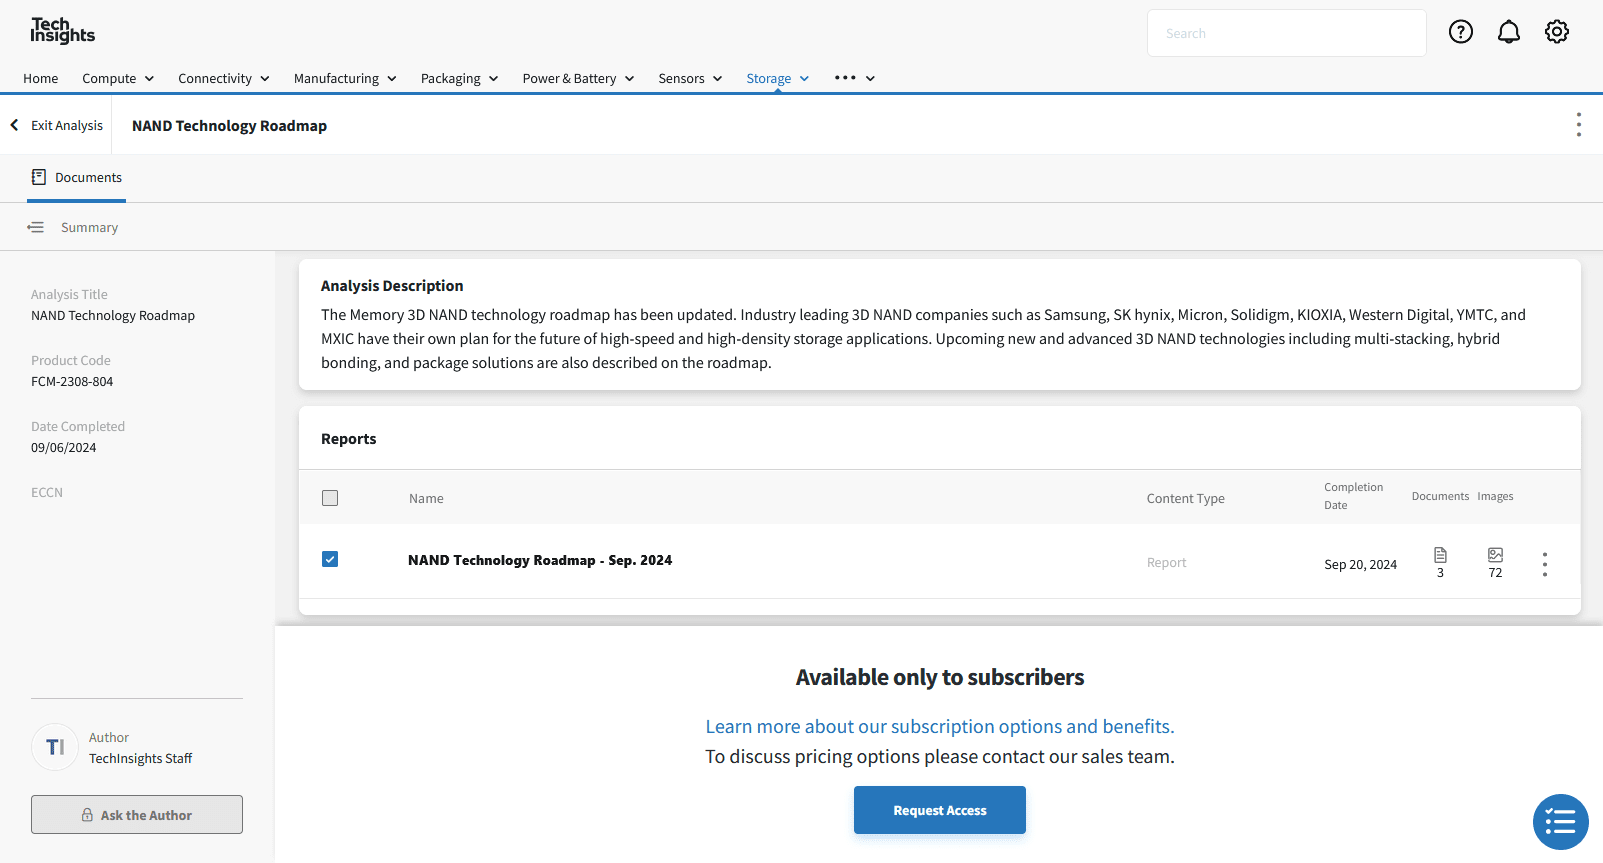
Task: Expand the more categories ellipsis dropdown
Action: tap(854, 78)
